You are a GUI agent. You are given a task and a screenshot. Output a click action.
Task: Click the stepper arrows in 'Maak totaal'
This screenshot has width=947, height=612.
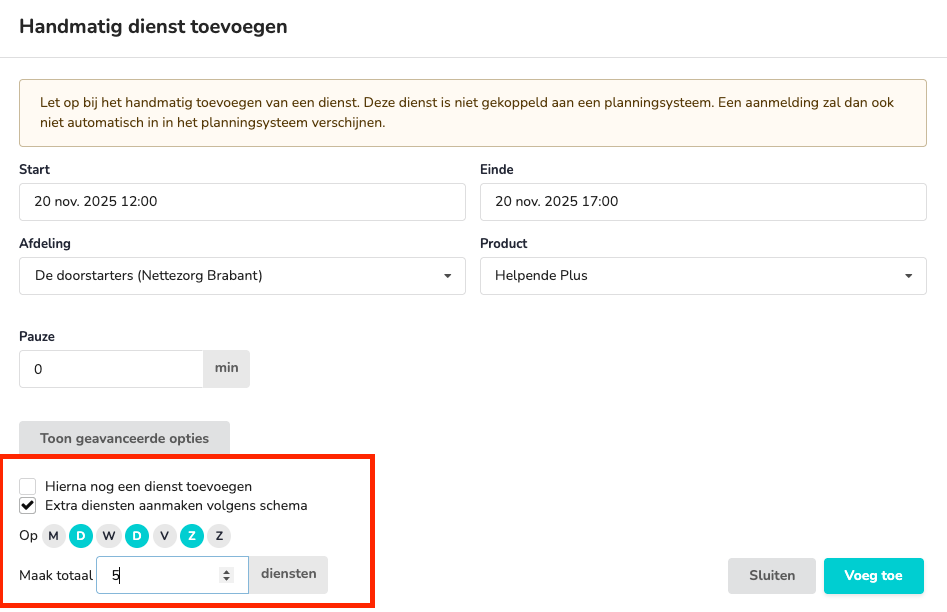[227, 575]
